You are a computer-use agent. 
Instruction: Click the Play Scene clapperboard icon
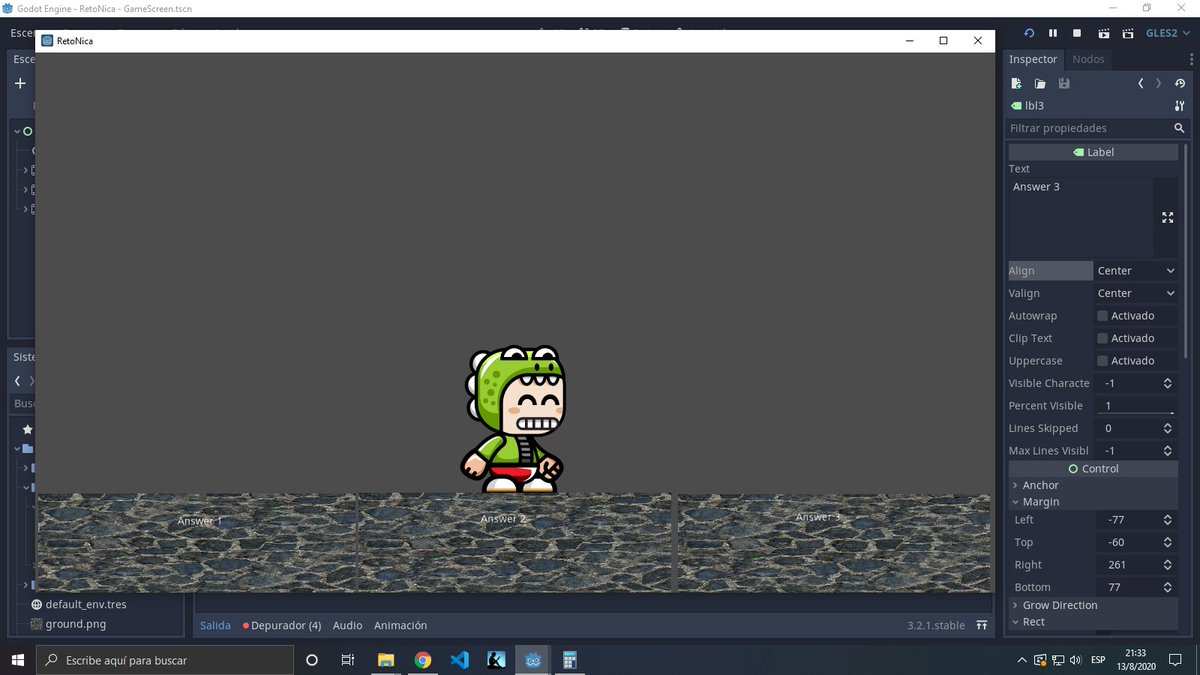pos(1103,33)
